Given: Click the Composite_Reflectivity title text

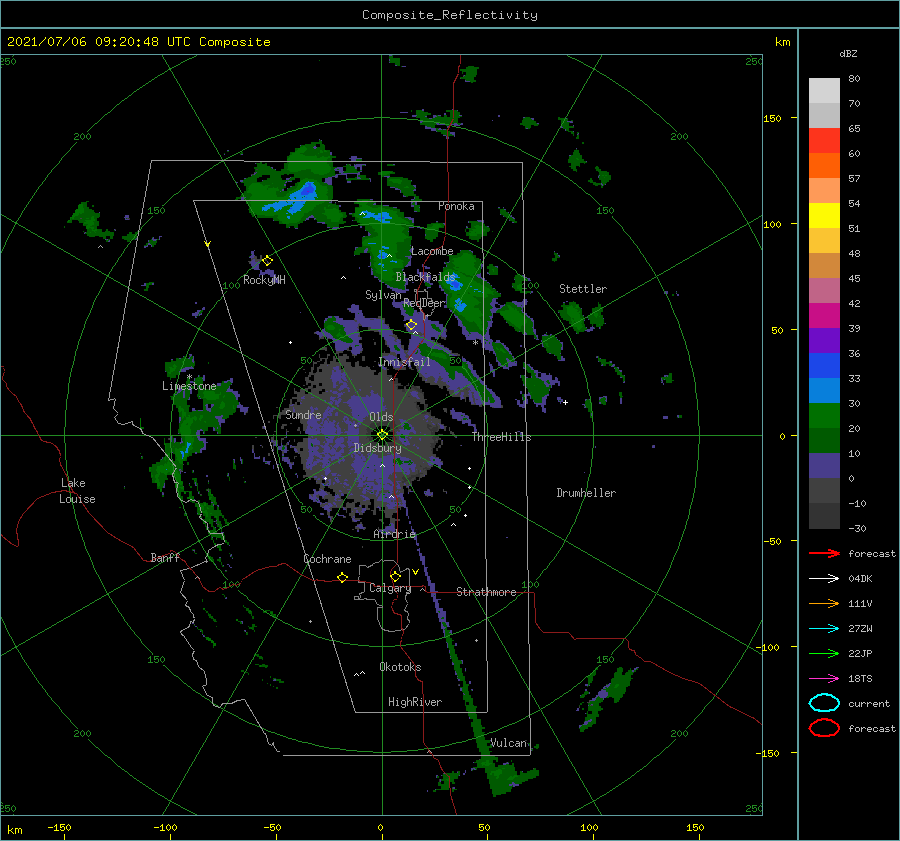Looking at the screenshot, I should [450, 15].
